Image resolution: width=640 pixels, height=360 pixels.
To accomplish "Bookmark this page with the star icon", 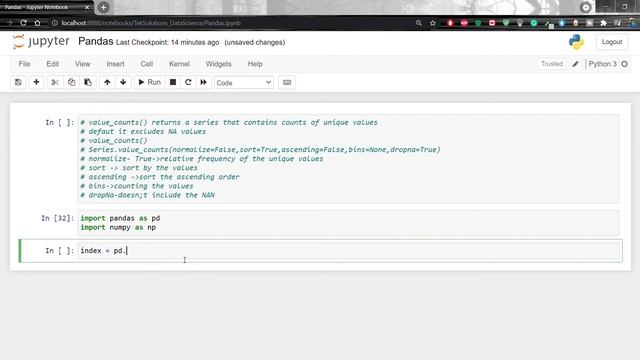I will (x=433, y=23).
